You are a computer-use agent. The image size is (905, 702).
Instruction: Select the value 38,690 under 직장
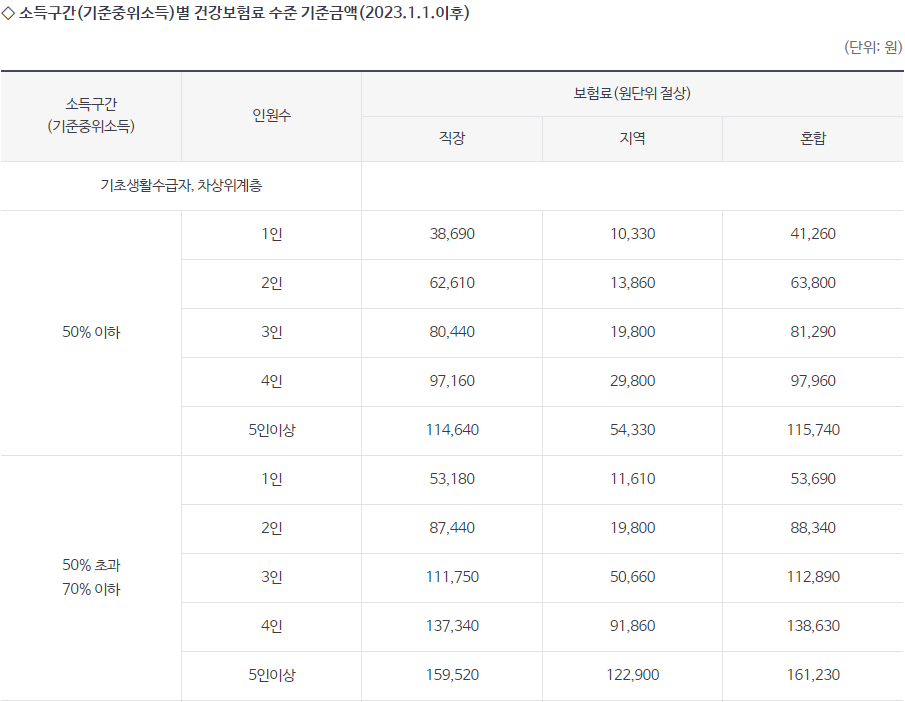[x=450, y=234]
